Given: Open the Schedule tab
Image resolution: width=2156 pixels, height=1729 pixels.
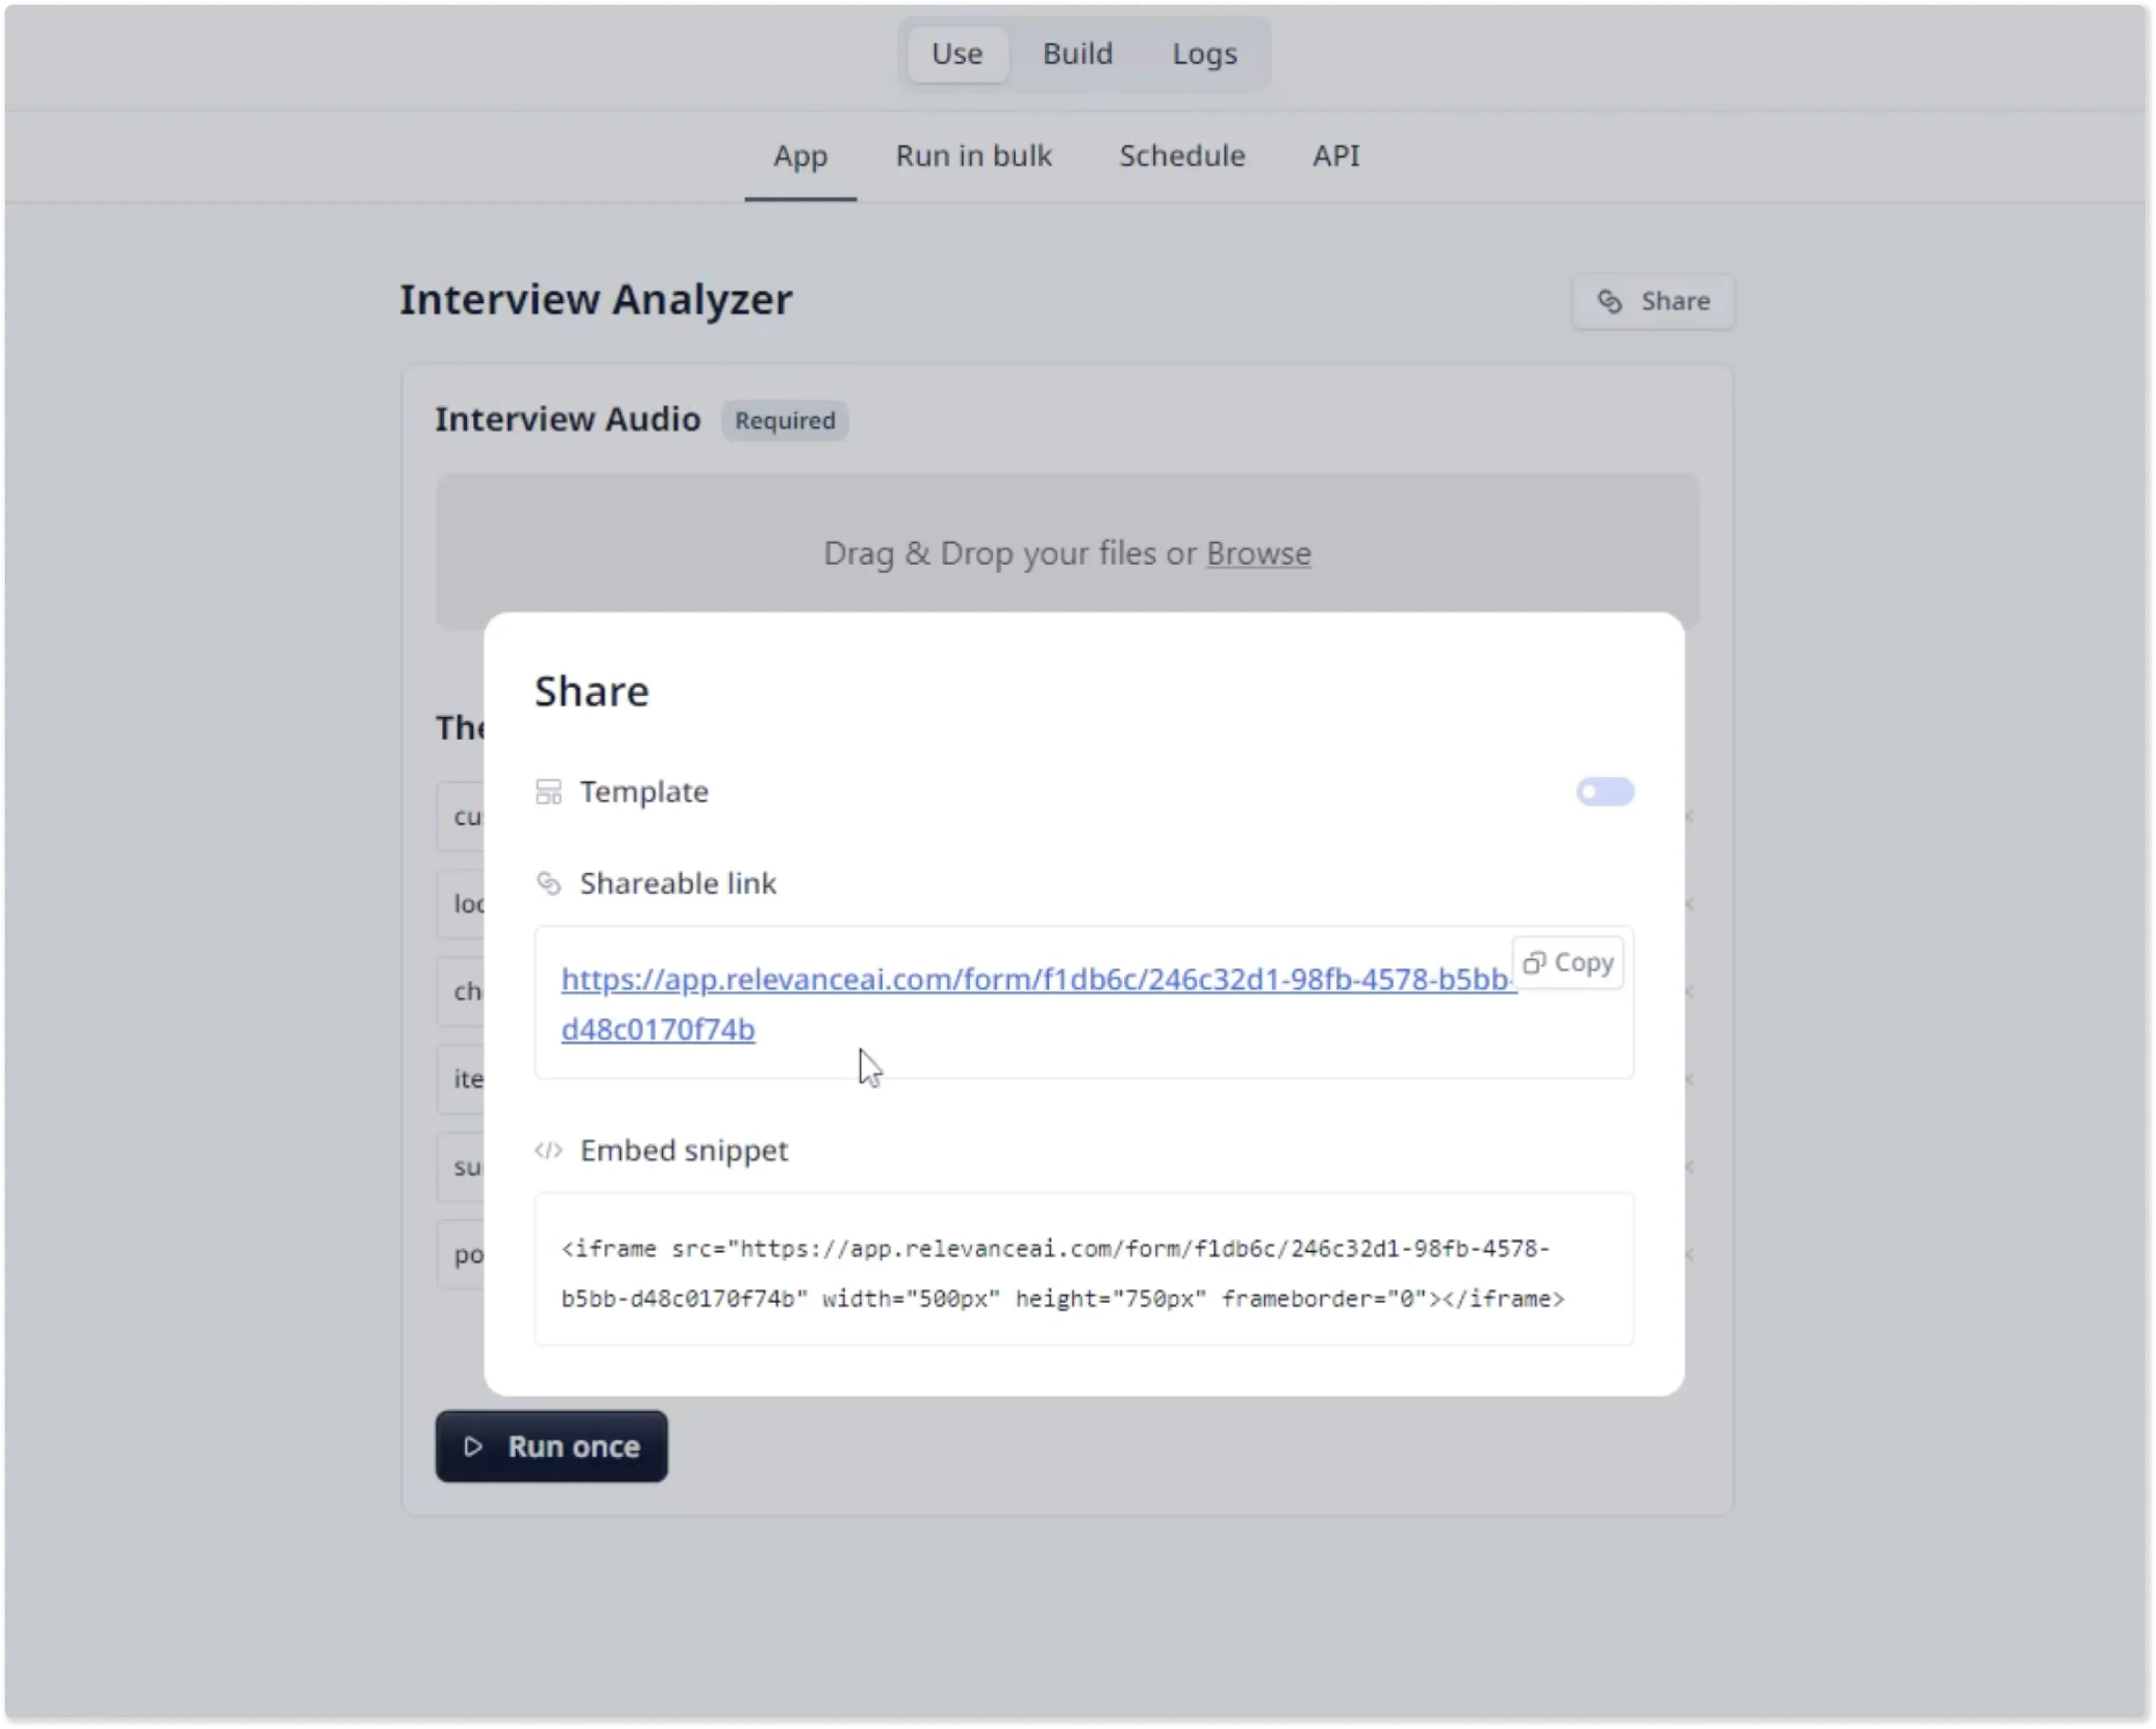Looking at the screenshot, I should [1181, 156].
